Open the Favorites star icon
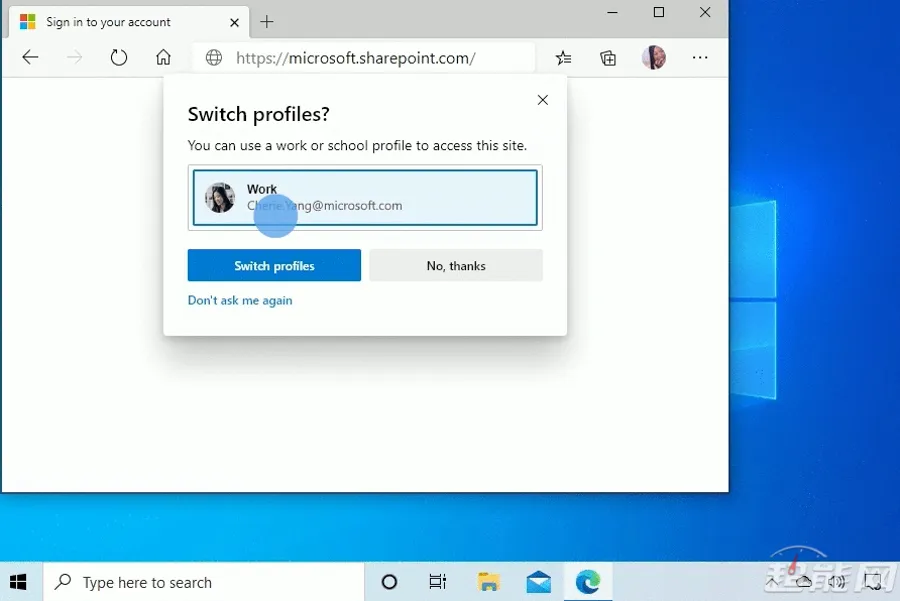Screen dimensions: 900x601 564,57
